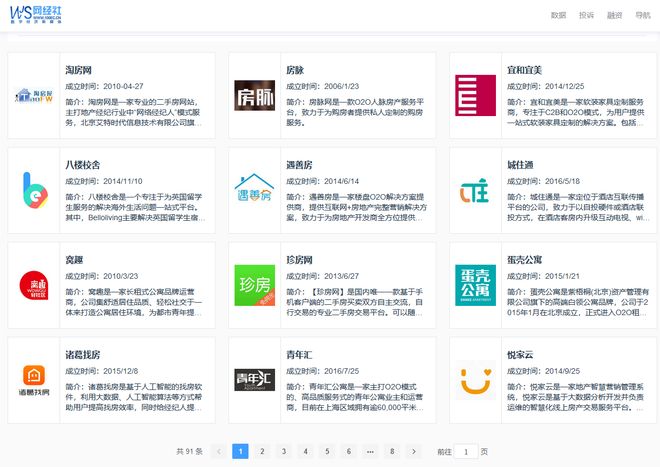Viewport: 660px width, 467px height.
Task: Open the 悦家云 smiley logo
Action: (x=476, y=380)
